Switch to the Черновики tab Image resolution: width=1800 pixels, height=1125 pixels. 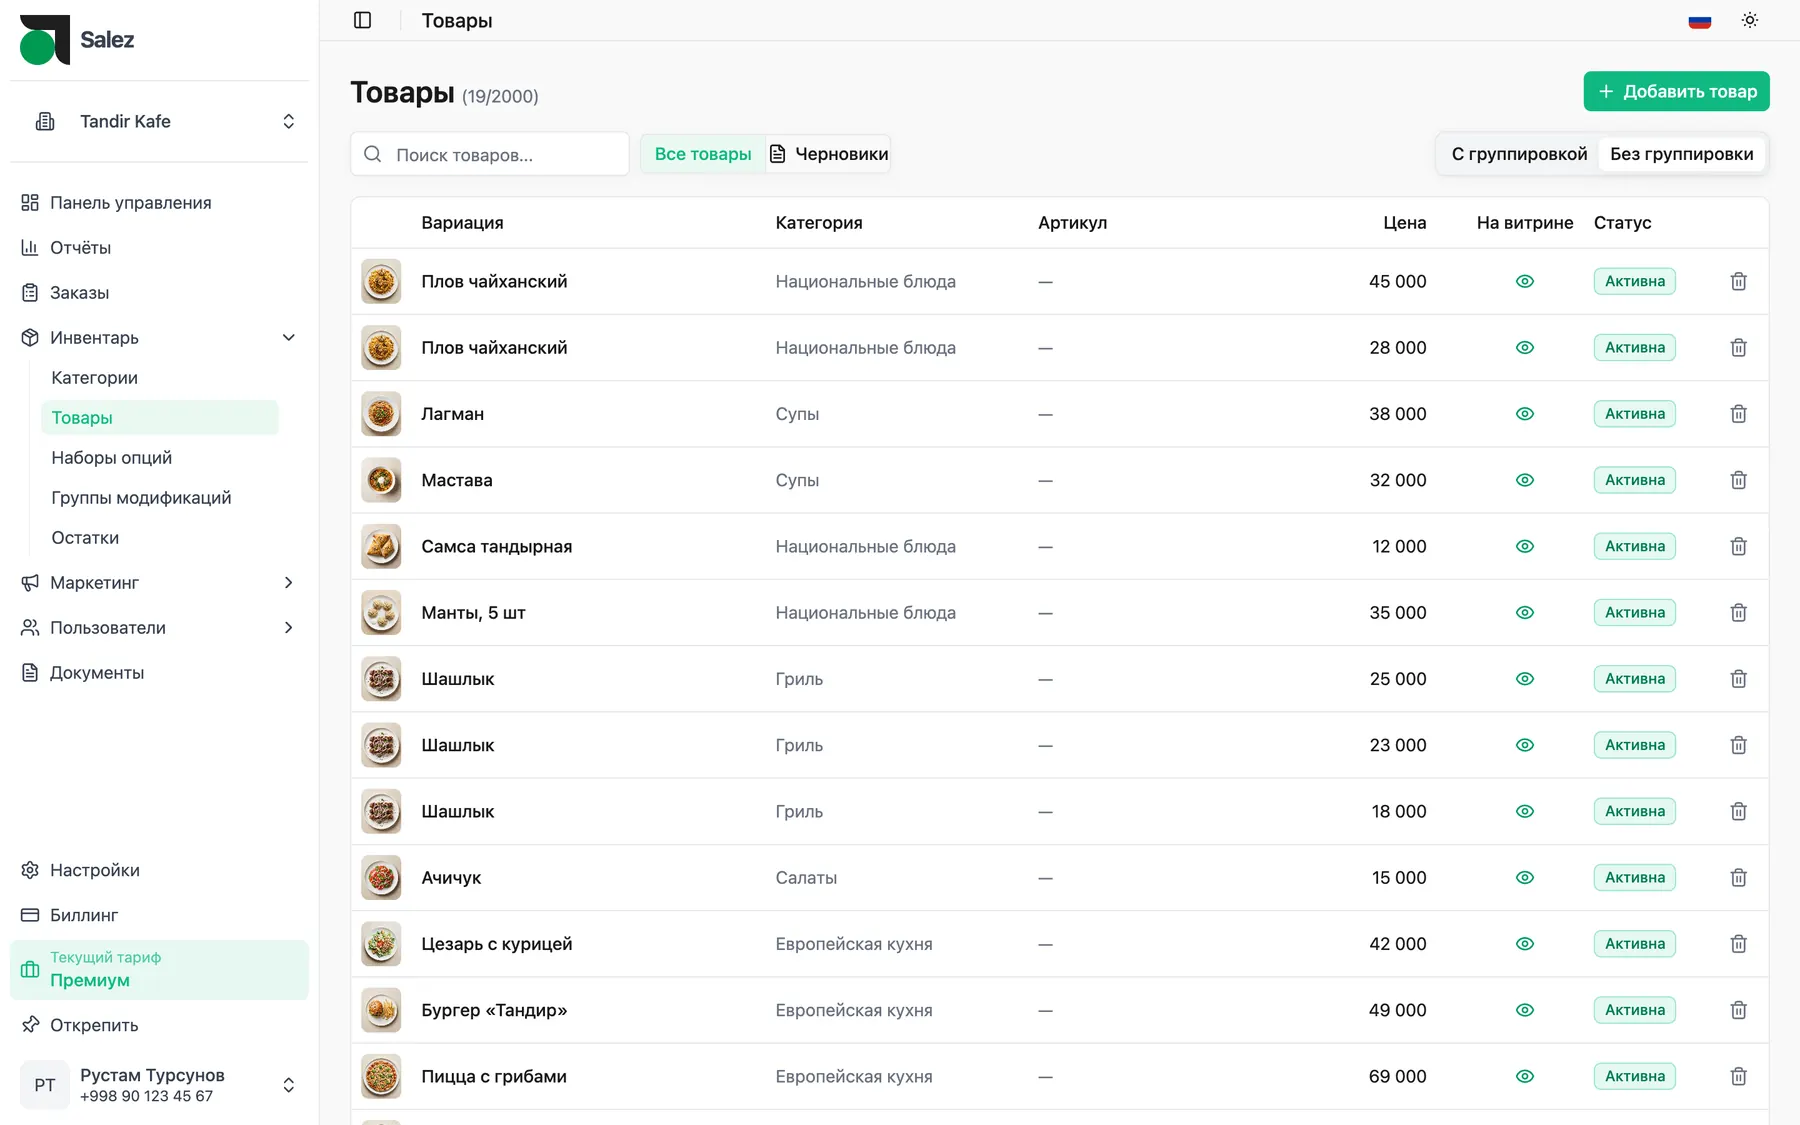(x=829, y=154)
